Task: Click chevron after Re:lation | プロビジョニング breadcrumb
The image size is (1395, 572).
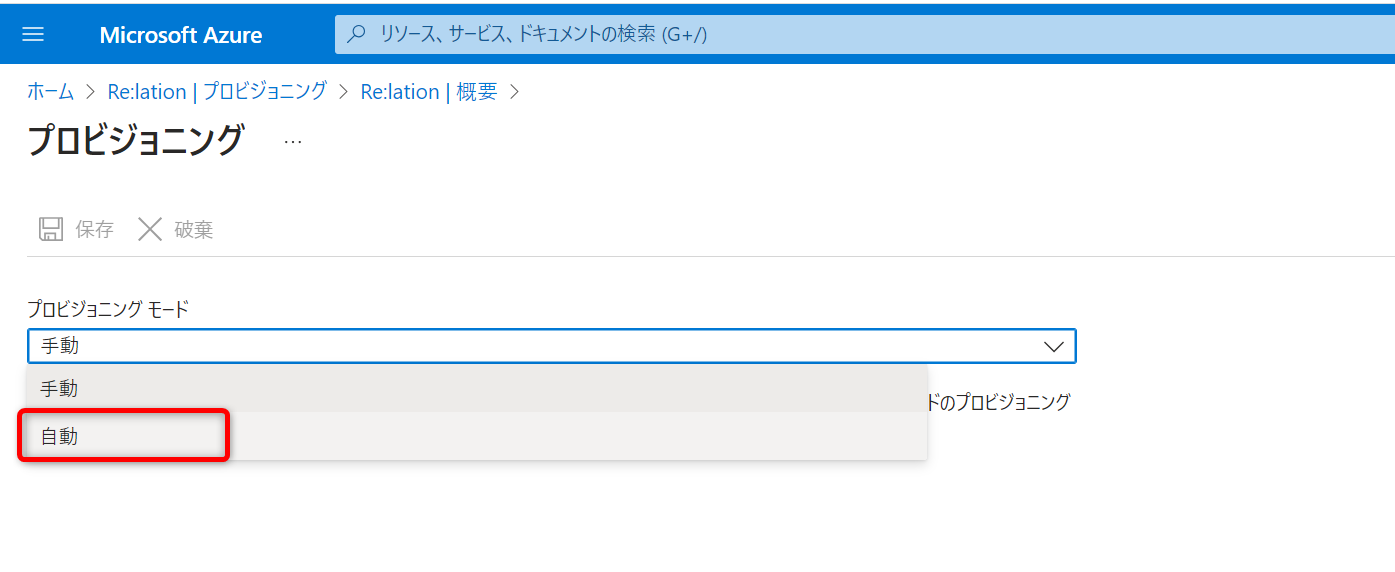Action: (343, 92)
